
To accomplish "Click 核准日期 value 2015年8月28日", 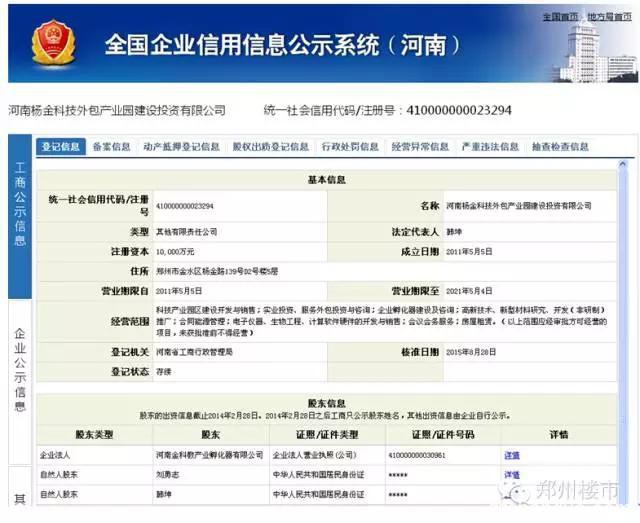I will tap(471, 352).
